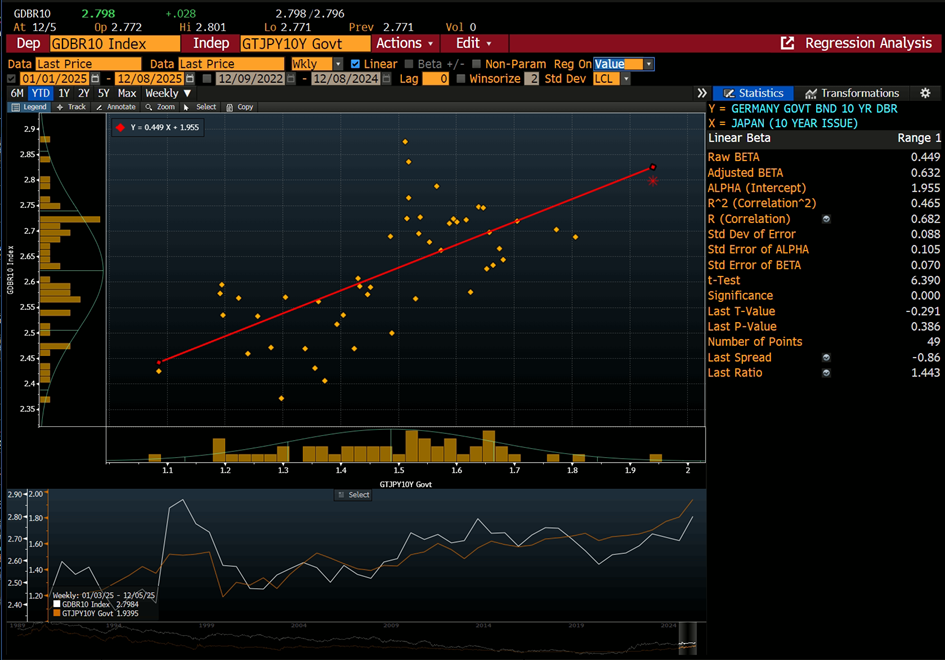Viewport: 945px width, 660px height.
Task: Click the Copy chart icon
Action: tap(239, 107)
